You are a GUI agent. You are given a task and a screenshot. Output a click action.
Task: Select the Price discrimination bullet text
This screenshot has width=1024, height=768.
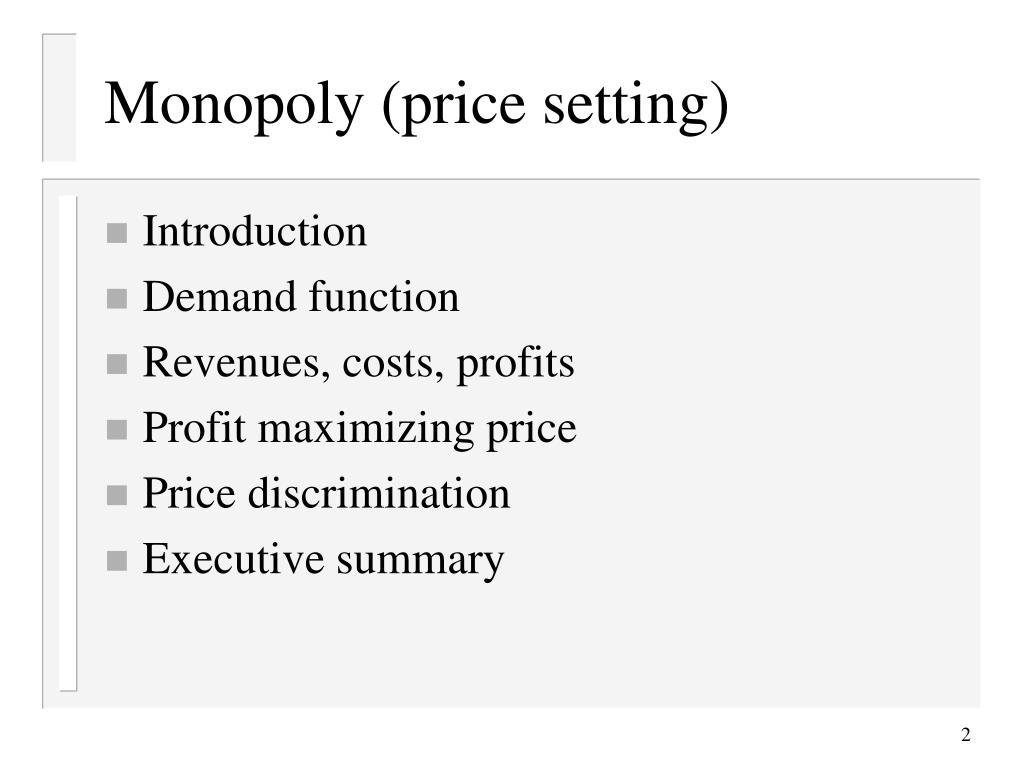pos(326,493)
